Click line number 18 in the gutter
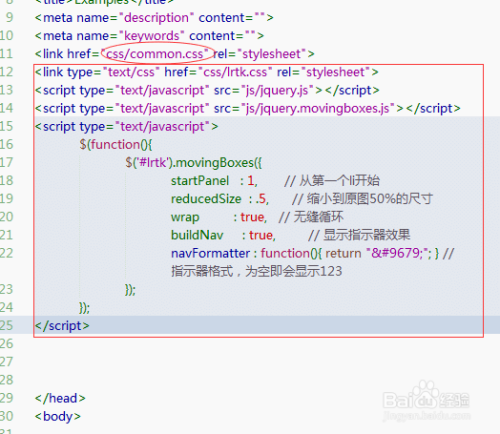This screenshot has width=500, height=434. point(6,181)
